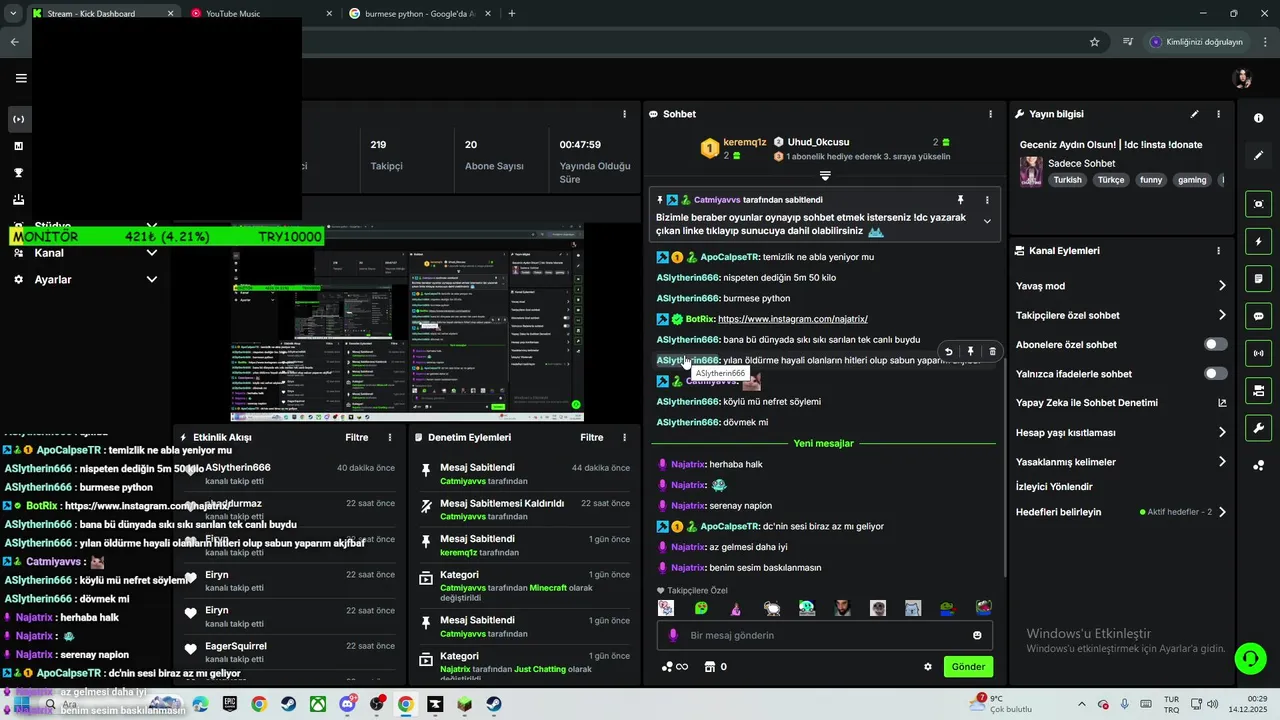Screen dimensions: 1280x720
Task: Expand the pinned message chevron
Action: point(987,221)
